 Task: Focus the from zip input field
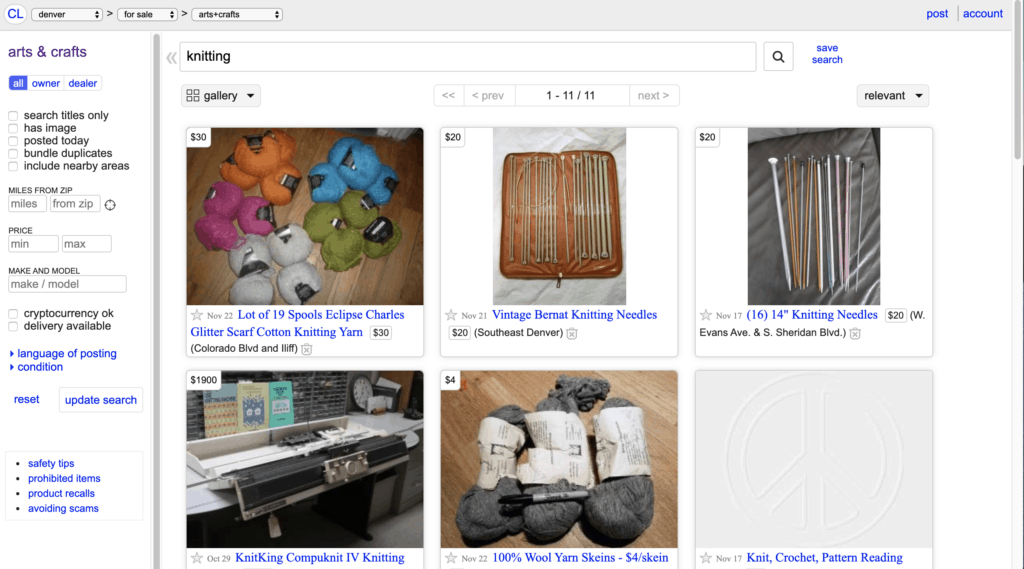point(75,204)
